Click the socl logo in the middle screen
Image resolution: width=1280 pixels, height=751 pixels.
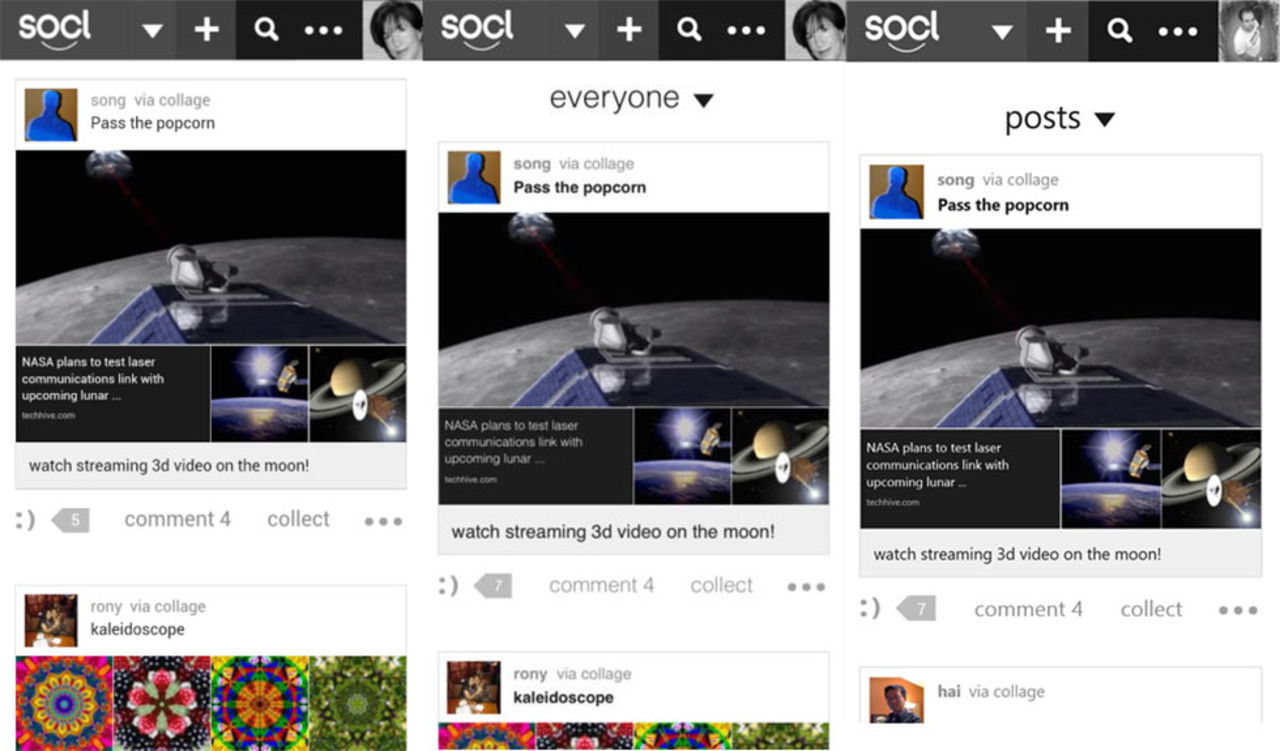(478, 29)
